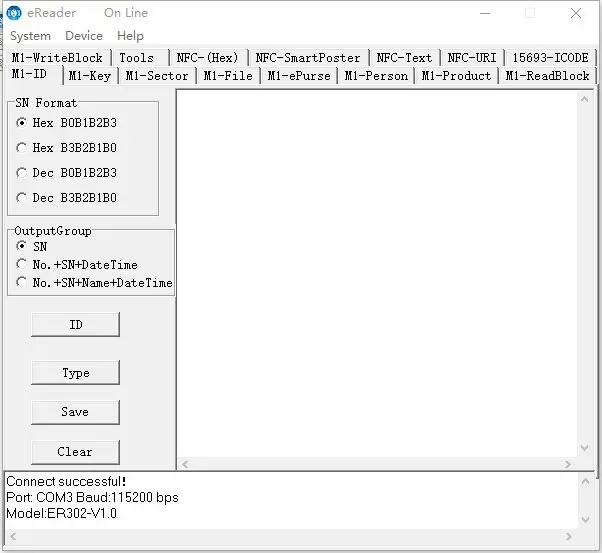Select Hex B3B2B1B0 SN format
This screenshot has width=602, height=553.
pos(66,148)
